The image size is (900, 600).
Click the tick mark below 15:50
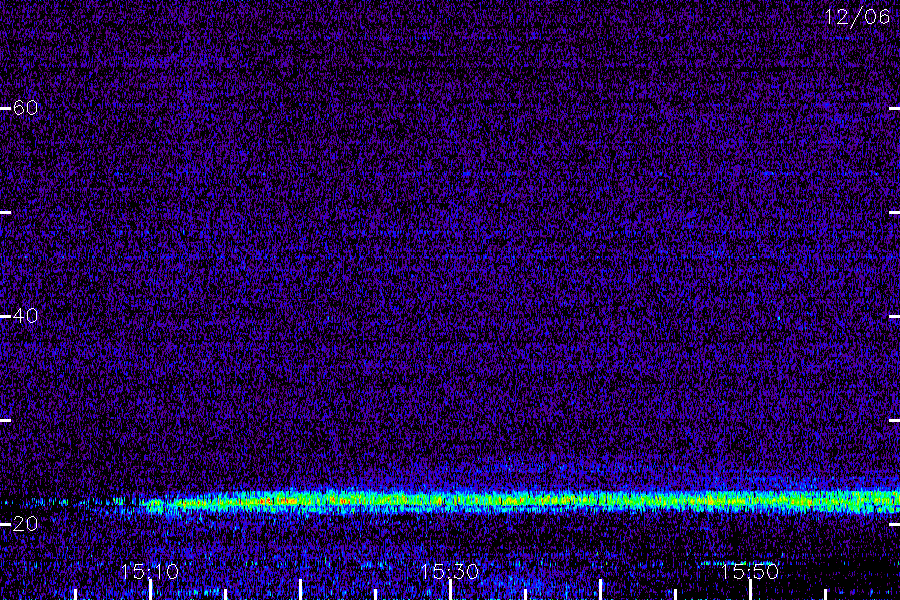coord(750,590)
